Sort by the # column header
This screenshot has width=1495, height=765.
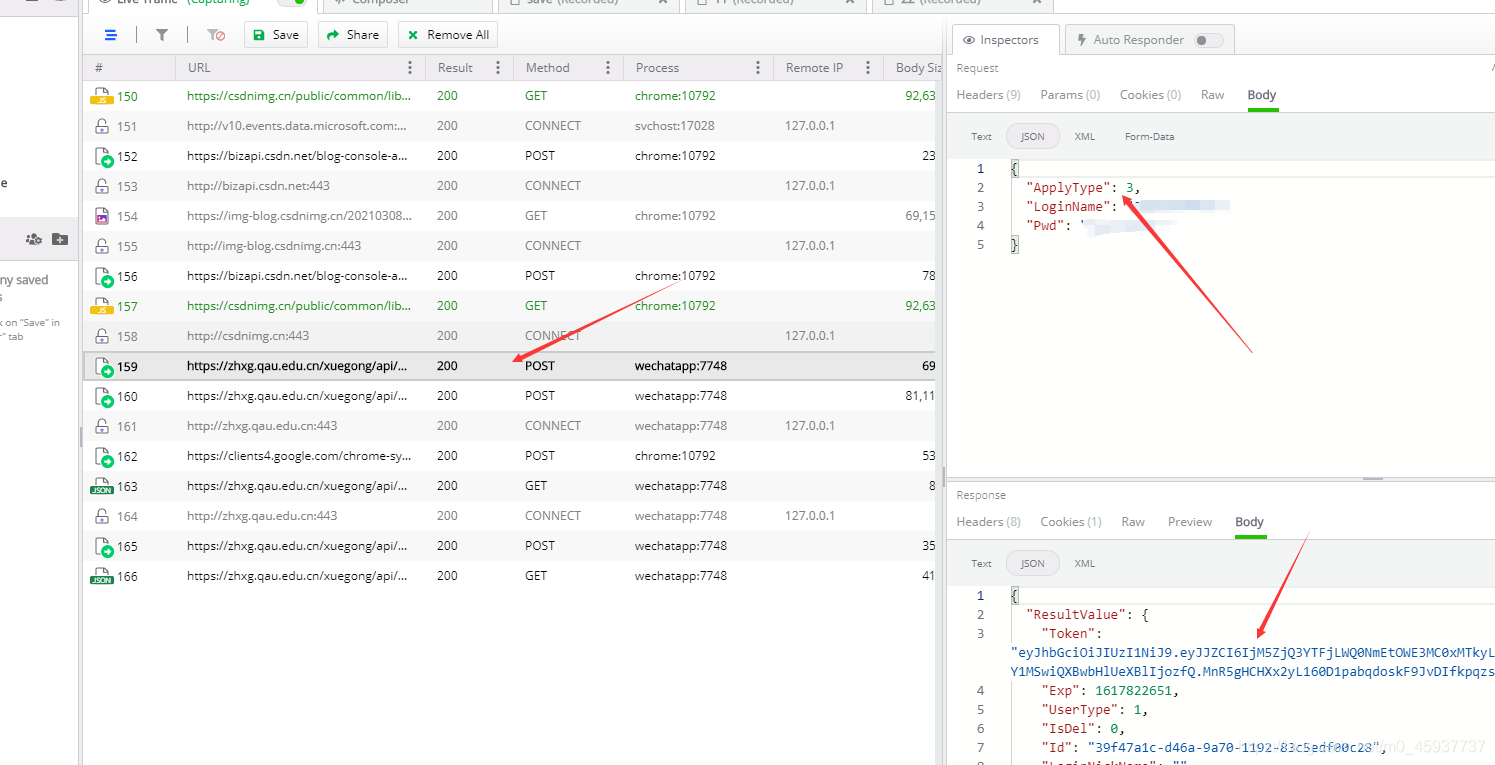click(99, 68)
